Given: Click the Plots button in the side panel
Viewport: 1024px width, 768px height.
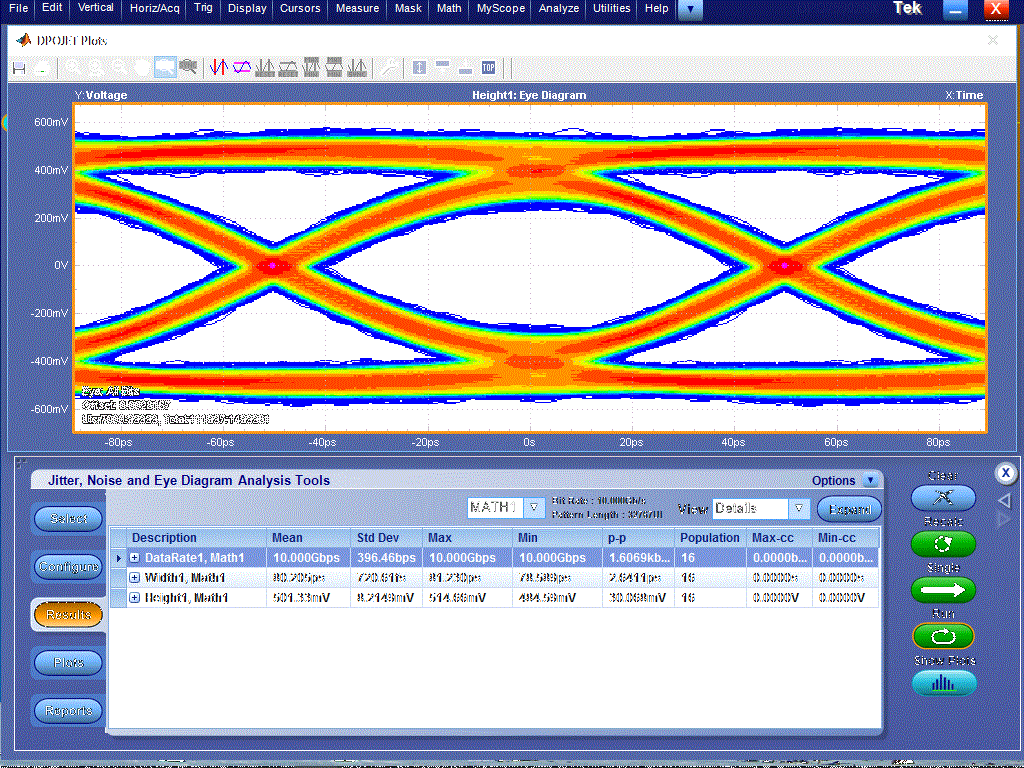Looking at the screenshot, I should click(69, 663).
